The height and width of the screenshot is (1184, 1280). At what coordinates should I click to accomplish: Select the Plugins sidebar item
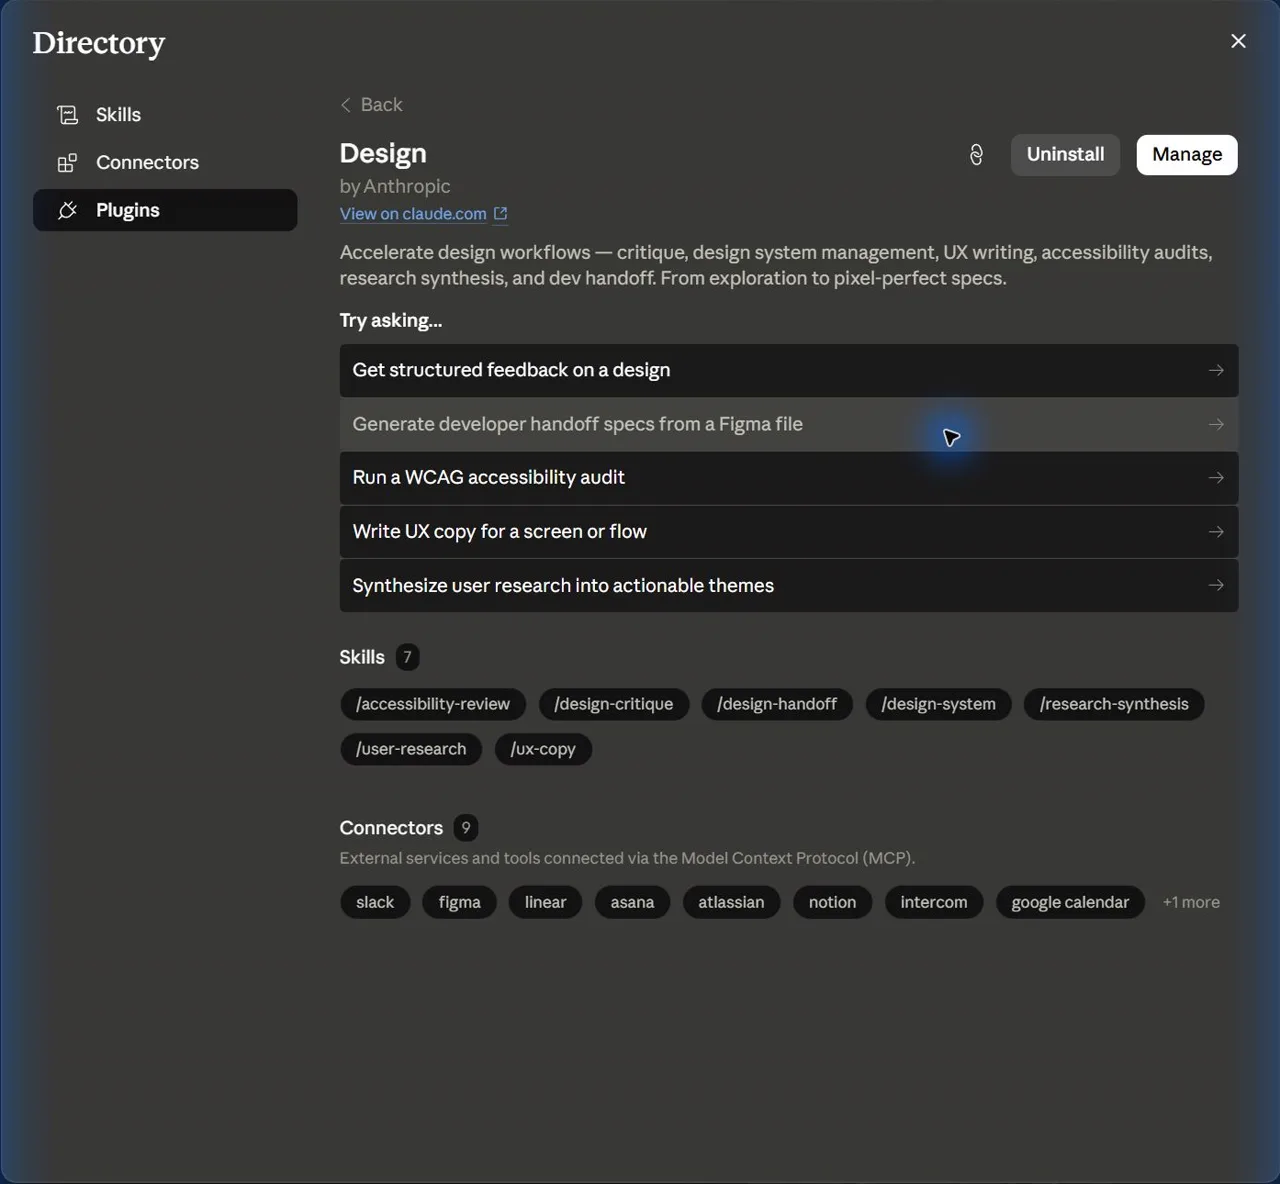click(165, 210)
